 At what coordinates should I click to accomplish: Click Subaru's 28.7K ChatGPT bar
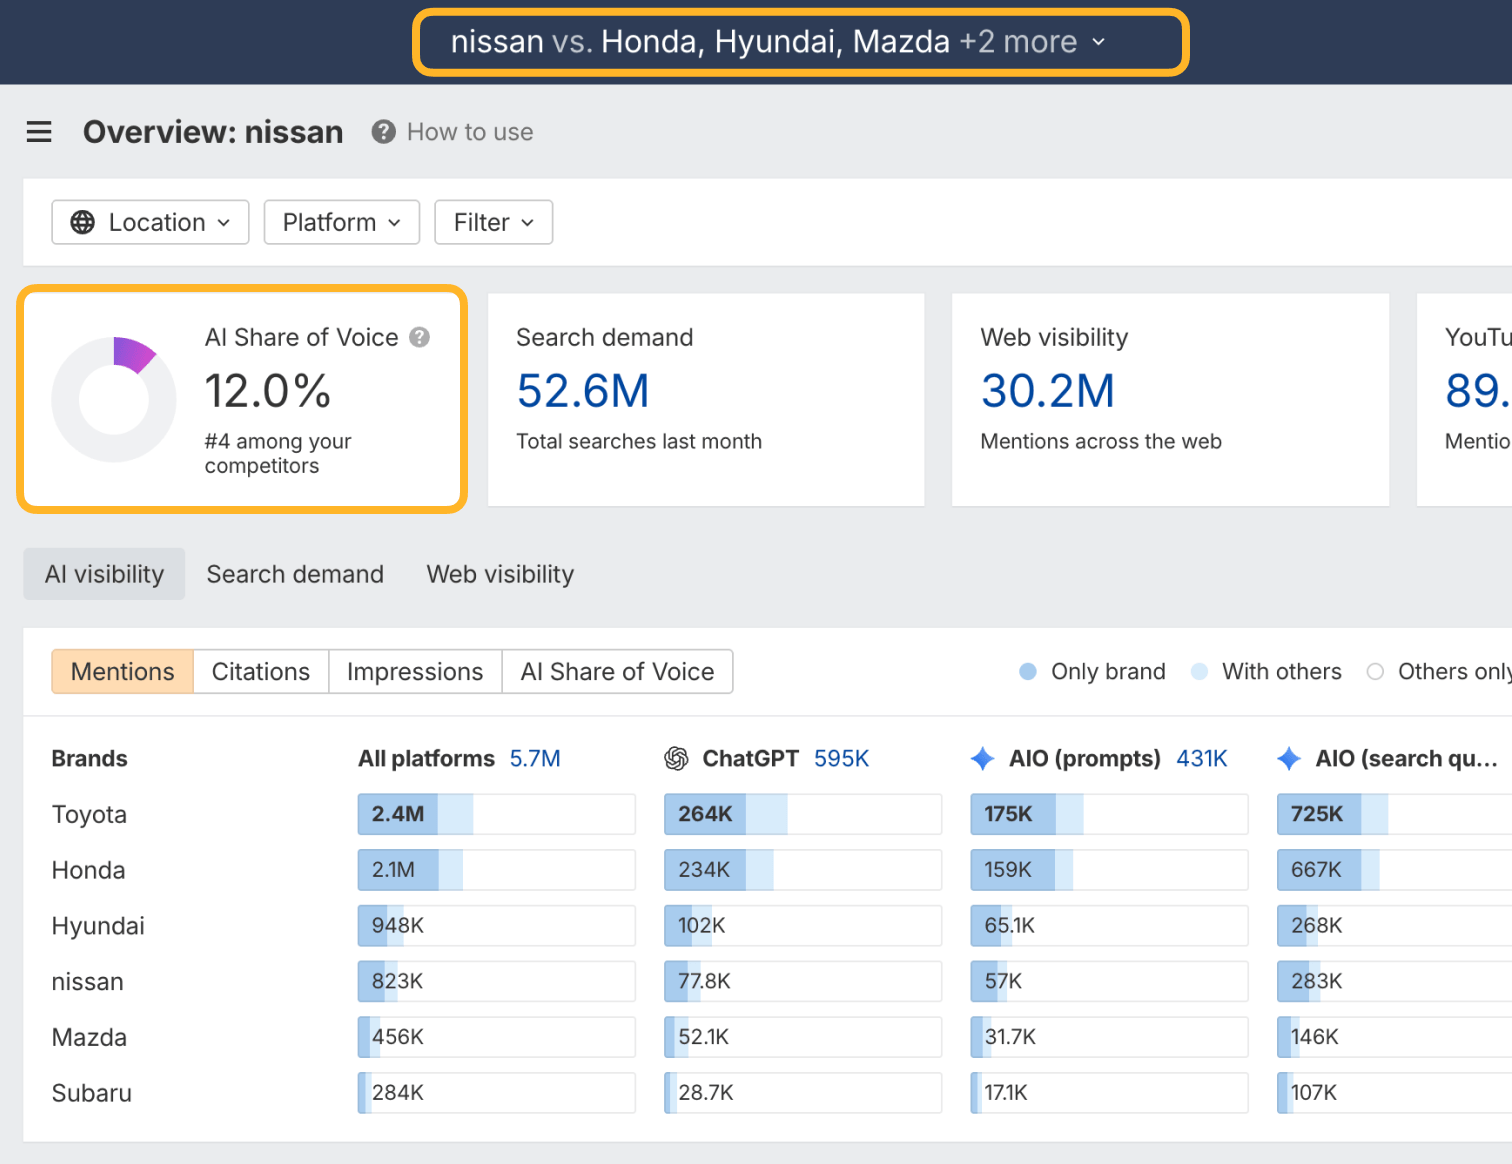[x=803, y=1093]
